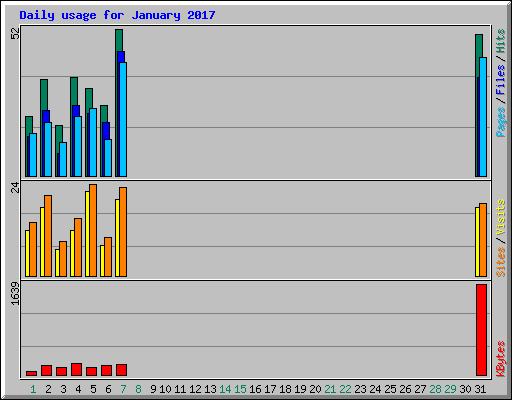The height and width of the screenshot is (400, 512).
Task: Click the "Sites" legend label
Action: coord(501,262)
